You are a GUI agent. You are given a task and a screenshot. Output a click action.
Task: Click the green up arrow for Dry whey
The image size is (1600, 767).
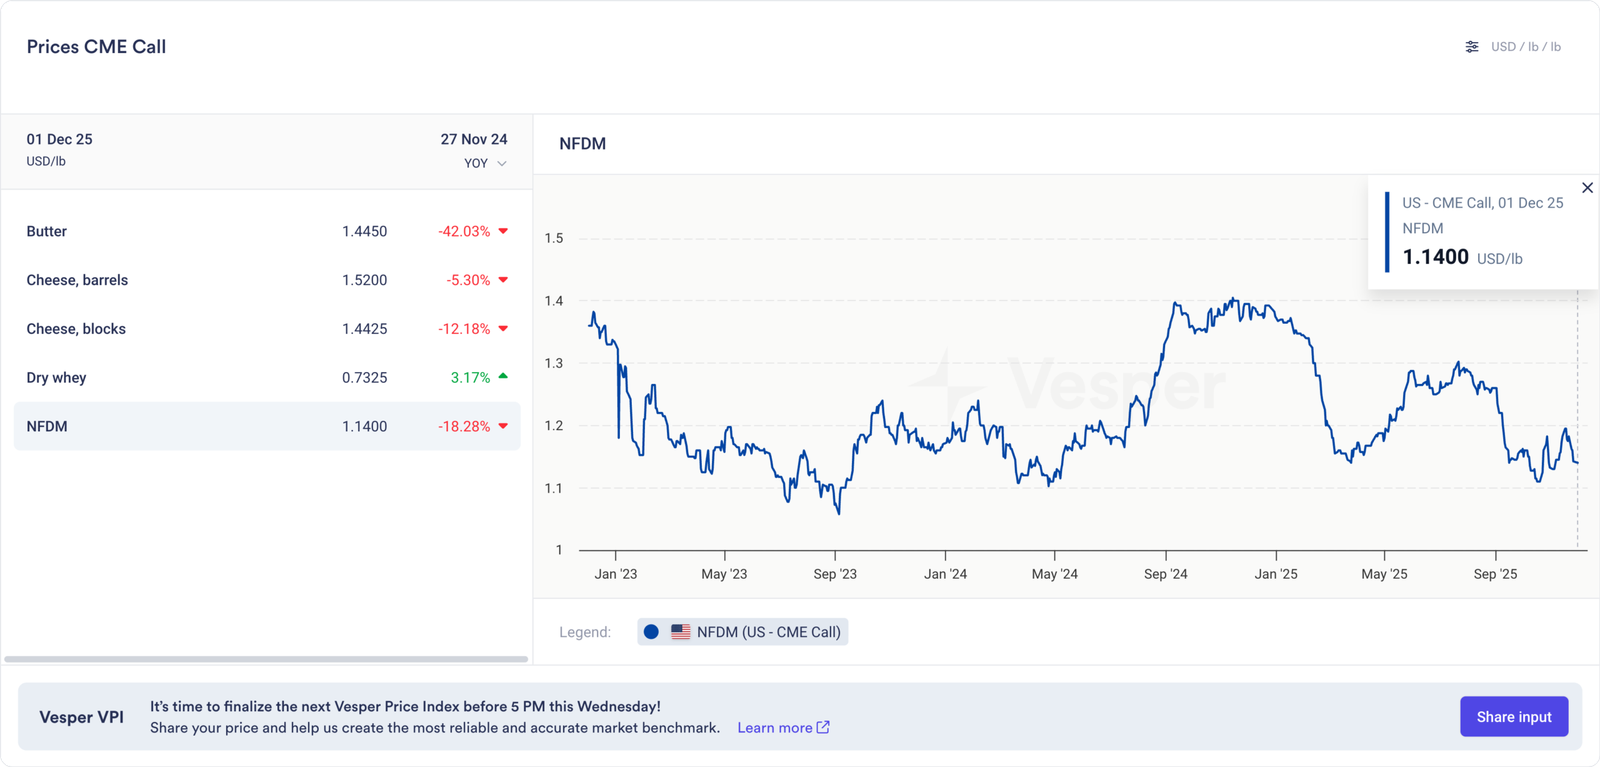[x=503, y=377]
